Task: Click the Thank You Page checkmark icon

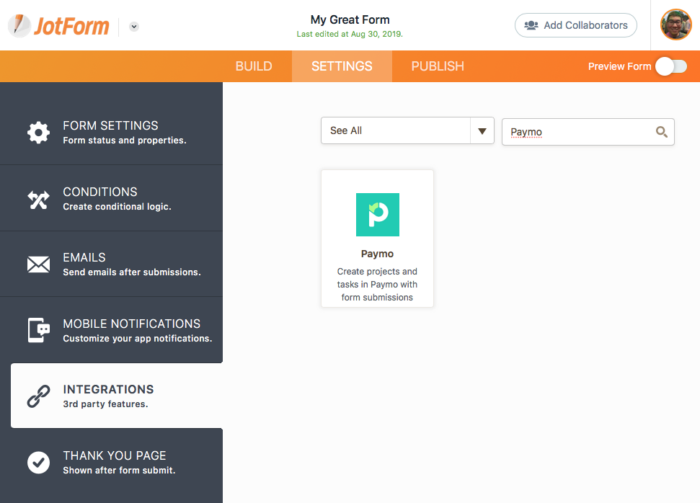Action: 38,462
